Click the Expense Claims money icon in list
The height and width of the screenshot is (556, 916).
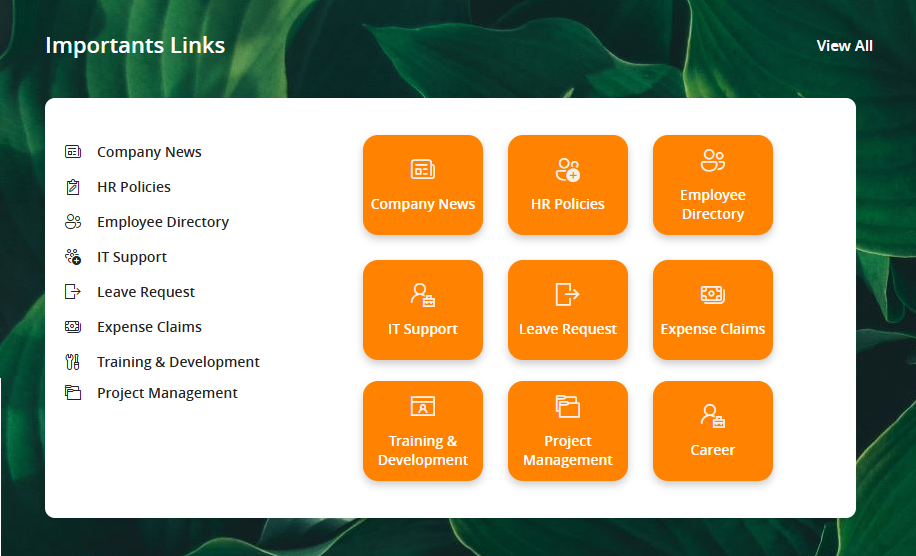tap(72, 327)
